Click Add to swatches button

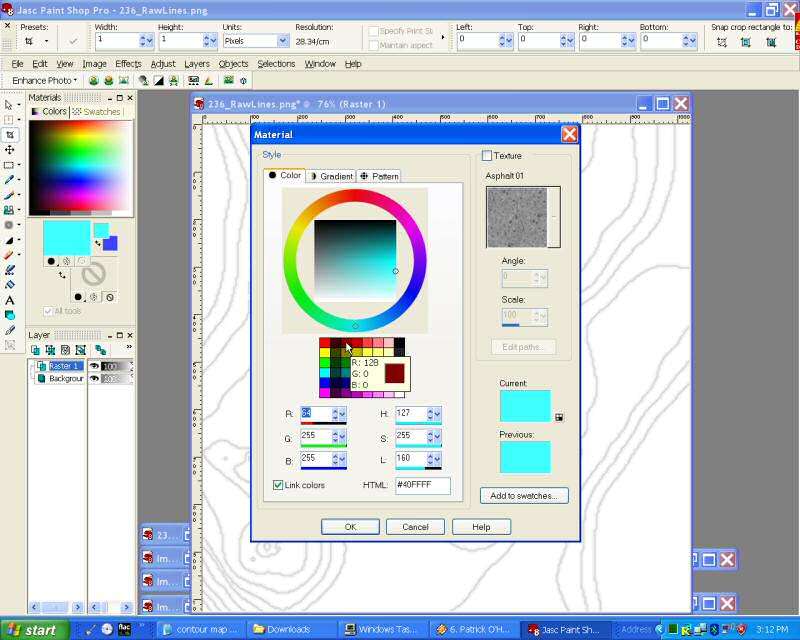pos(524,495)
